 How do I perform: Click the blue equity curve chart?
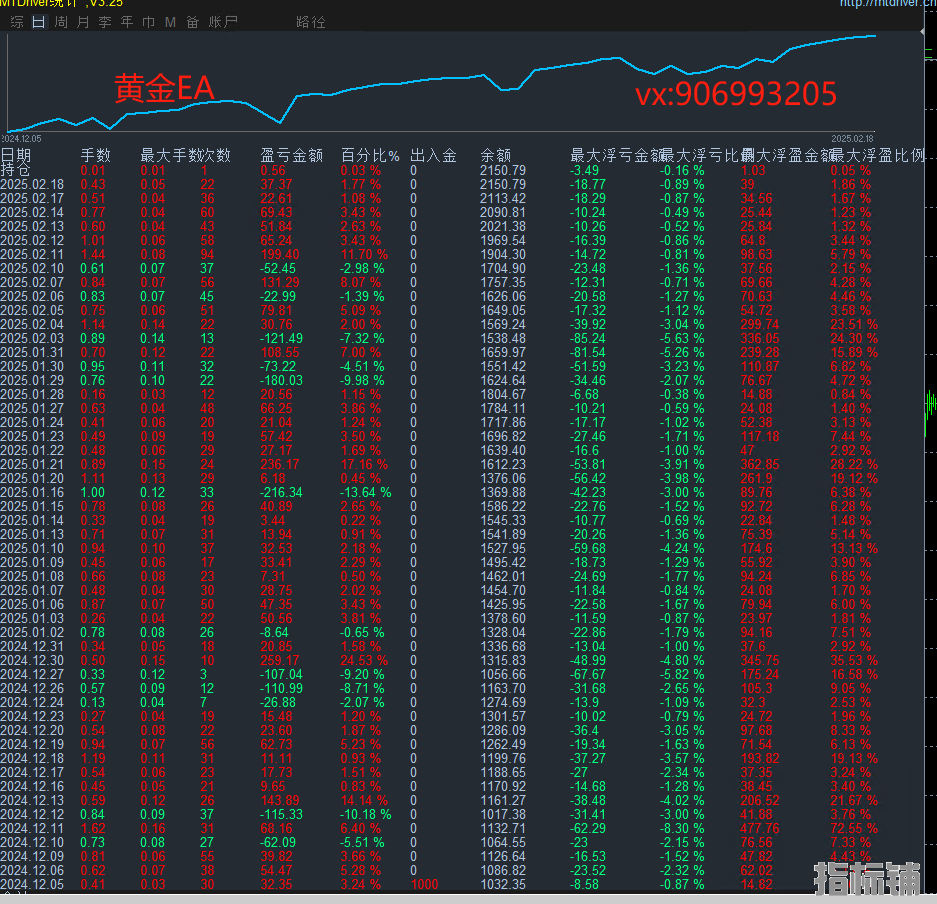tap(441, 82)
